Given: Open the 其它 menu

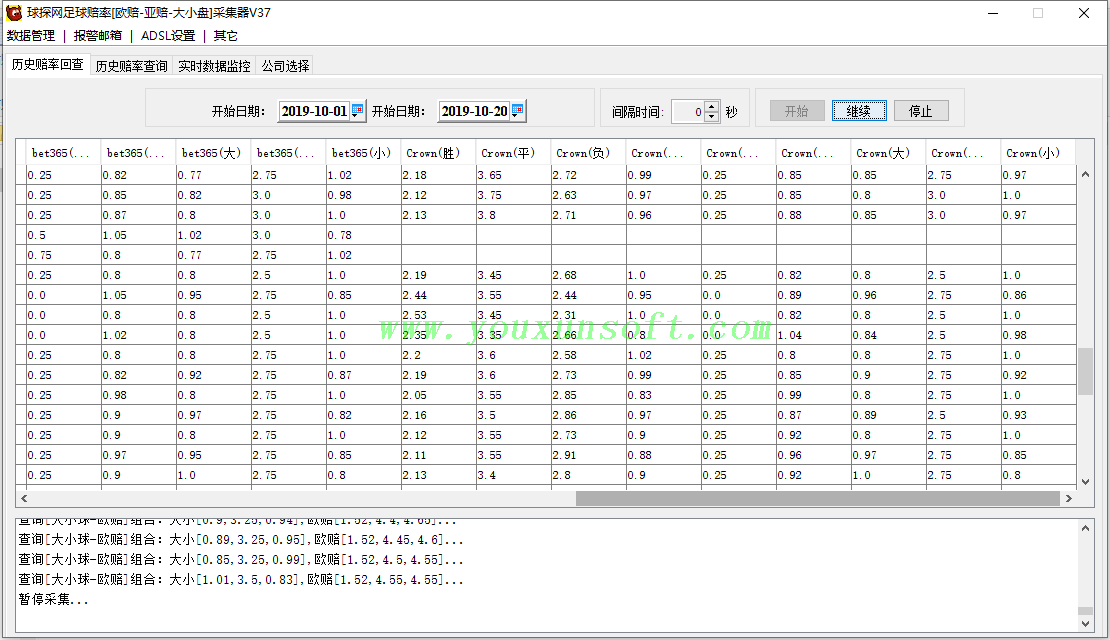Looking at the screenshot, I should coord(226,35).
